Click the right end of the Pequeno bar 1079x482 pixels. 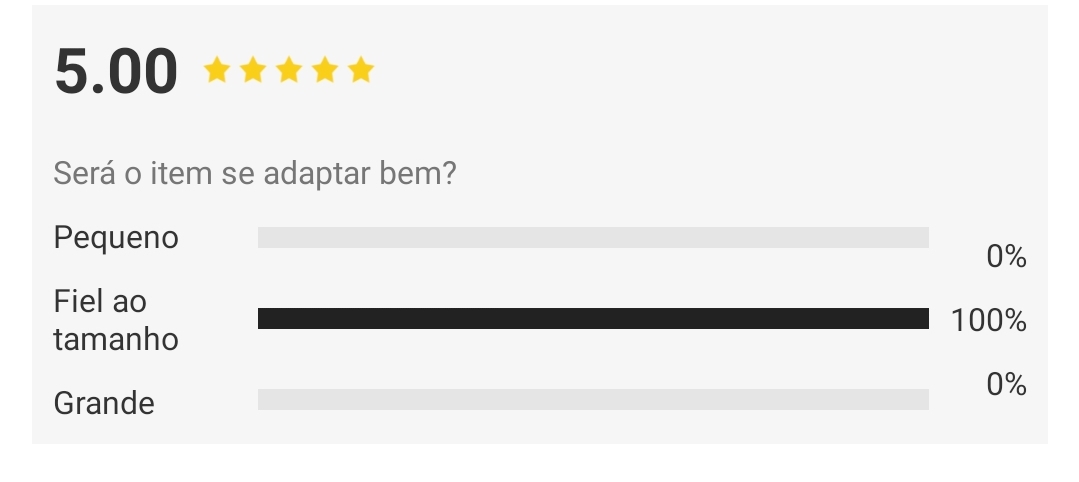click(x=924, y=238)
